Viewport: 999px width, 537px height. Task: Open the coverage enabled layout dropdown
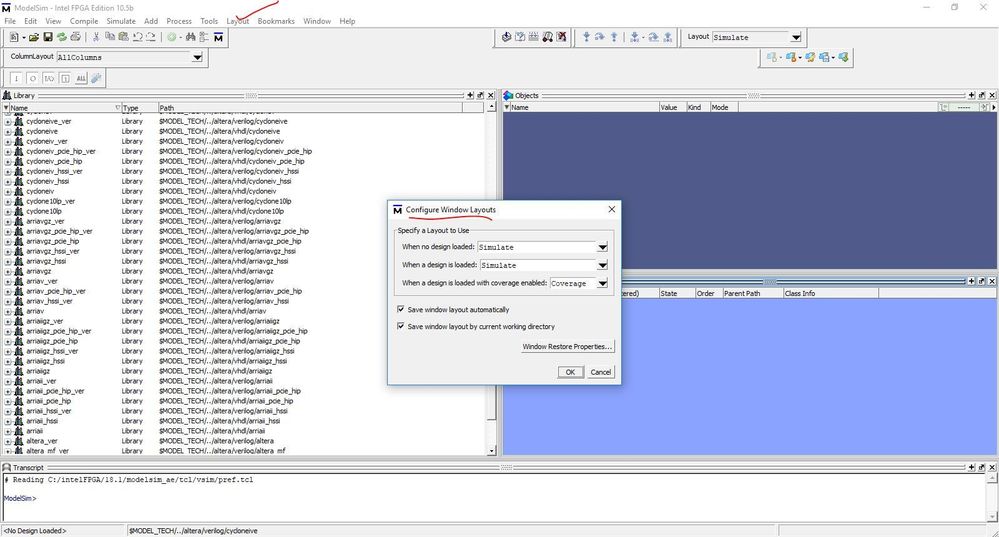[x=602, y=283]
